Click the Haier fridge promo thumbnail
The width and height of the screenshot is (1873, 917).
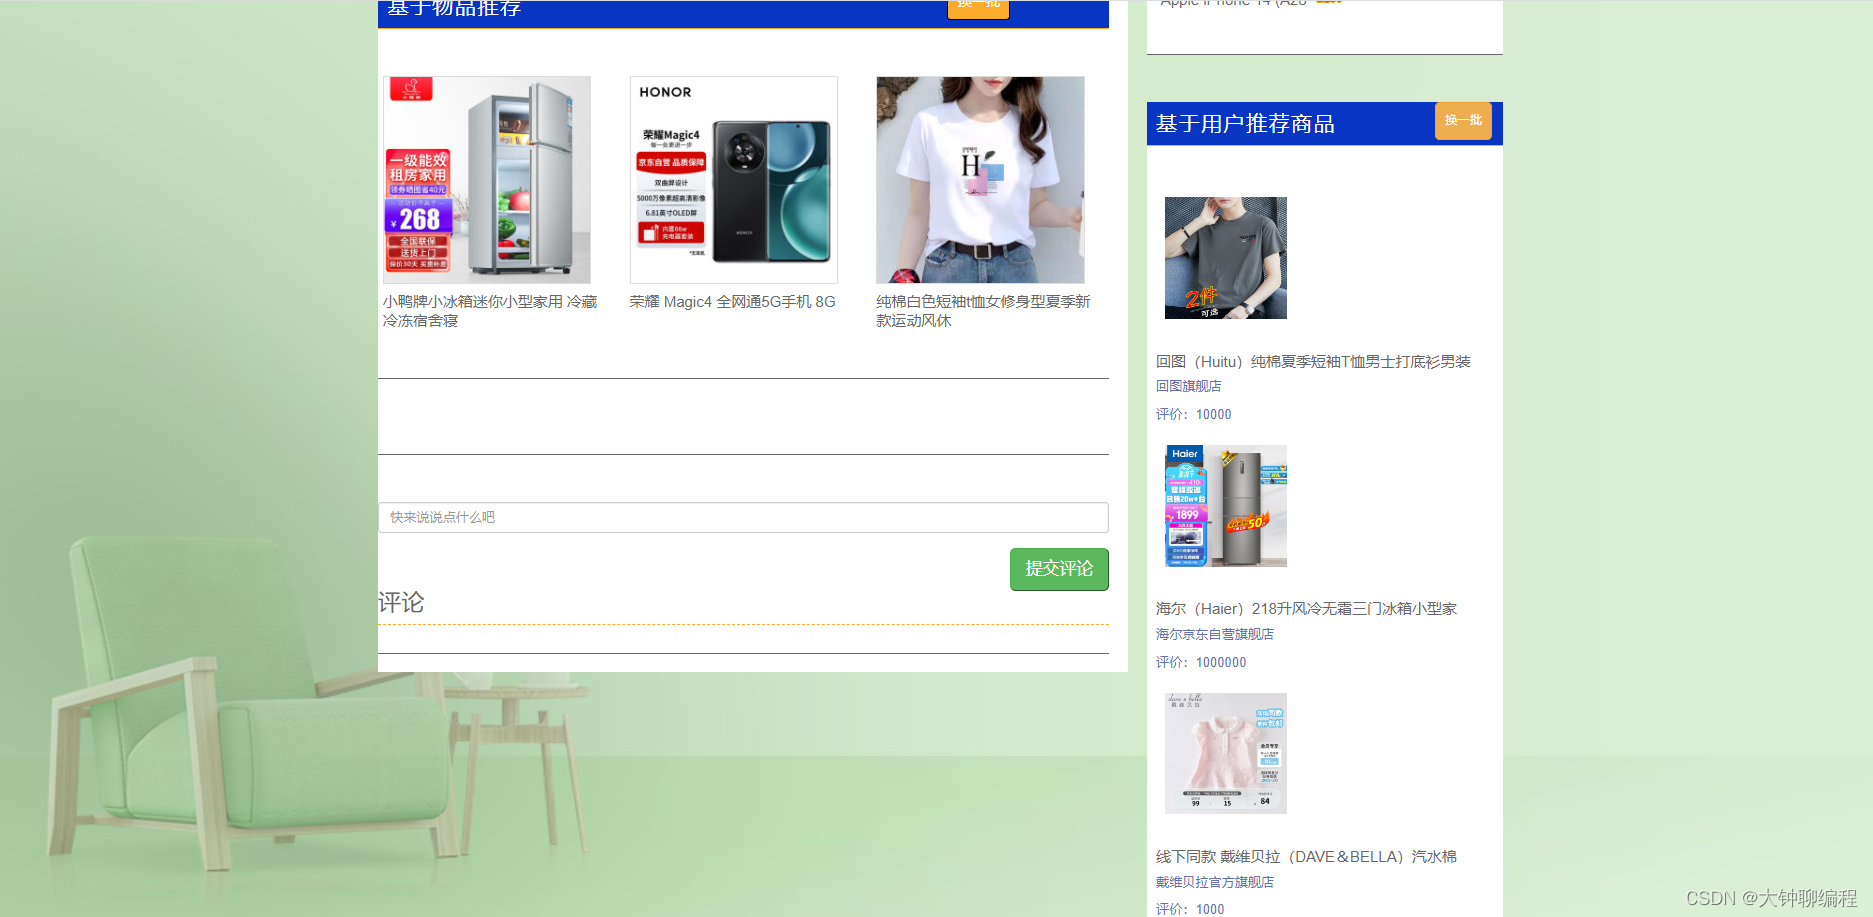[x=1225, y=506]
